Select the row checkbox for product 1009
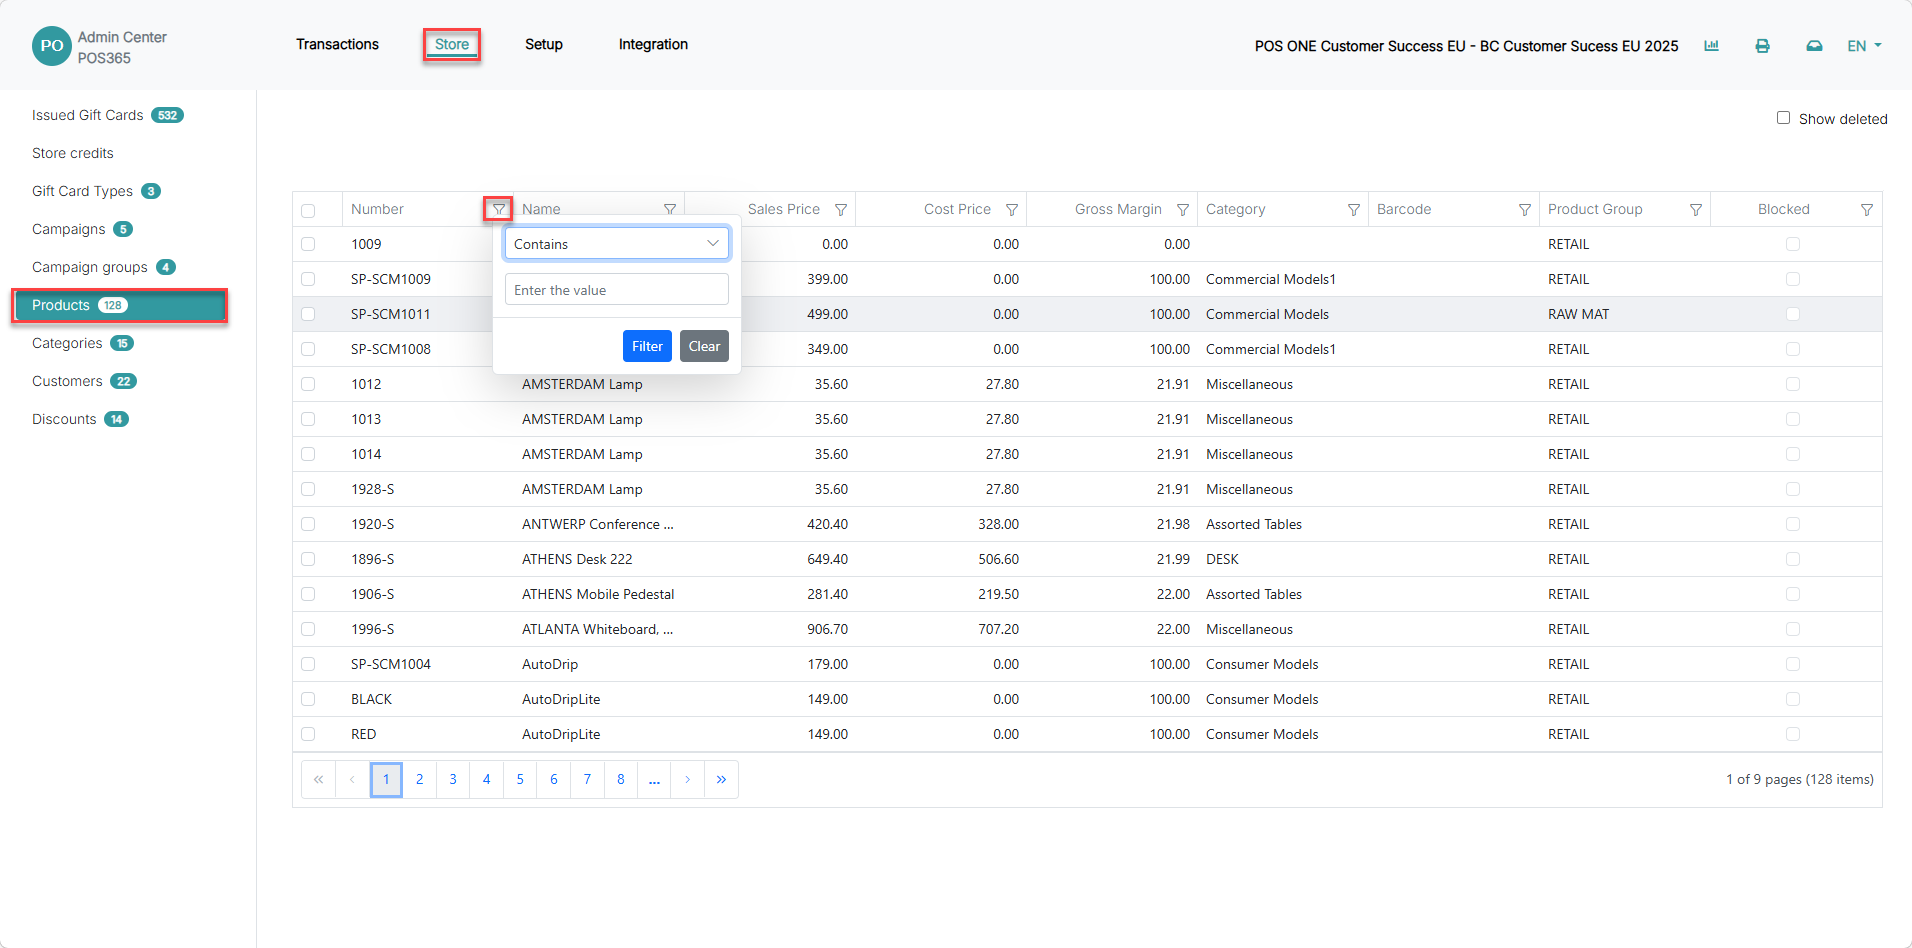Screen dimensions: 1912x948 pyautogui.click(x=308, y=244)
